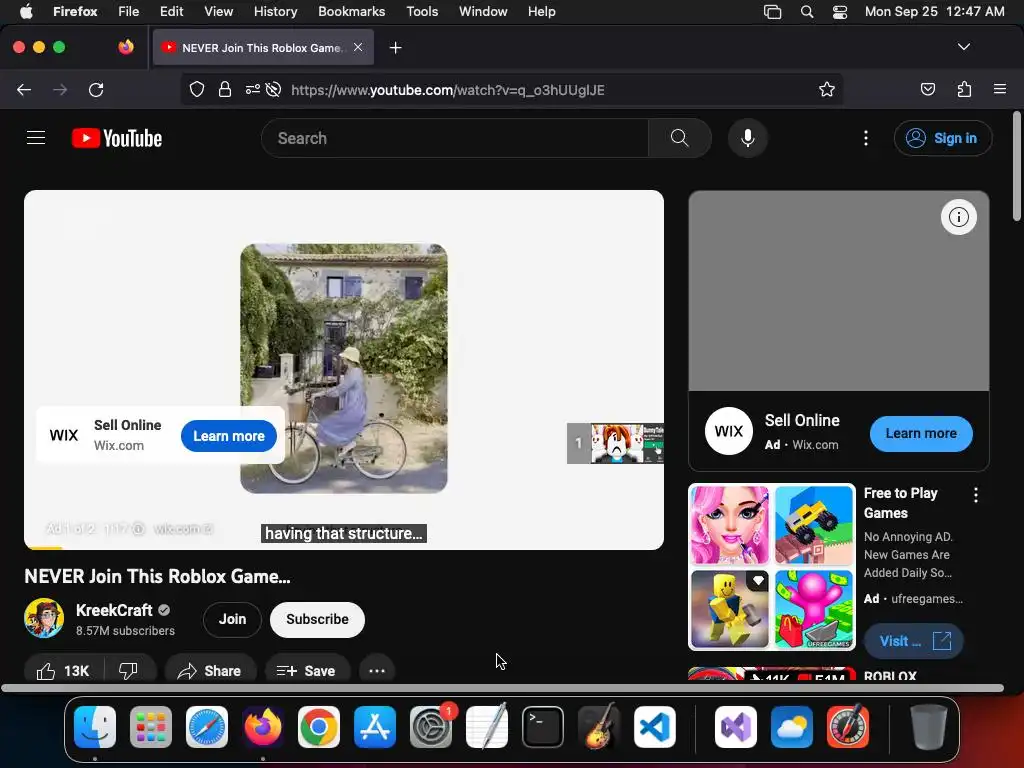Dislike the video
Image resolution: width=1024 pixels, height=768 pixels.
(129, 671)
